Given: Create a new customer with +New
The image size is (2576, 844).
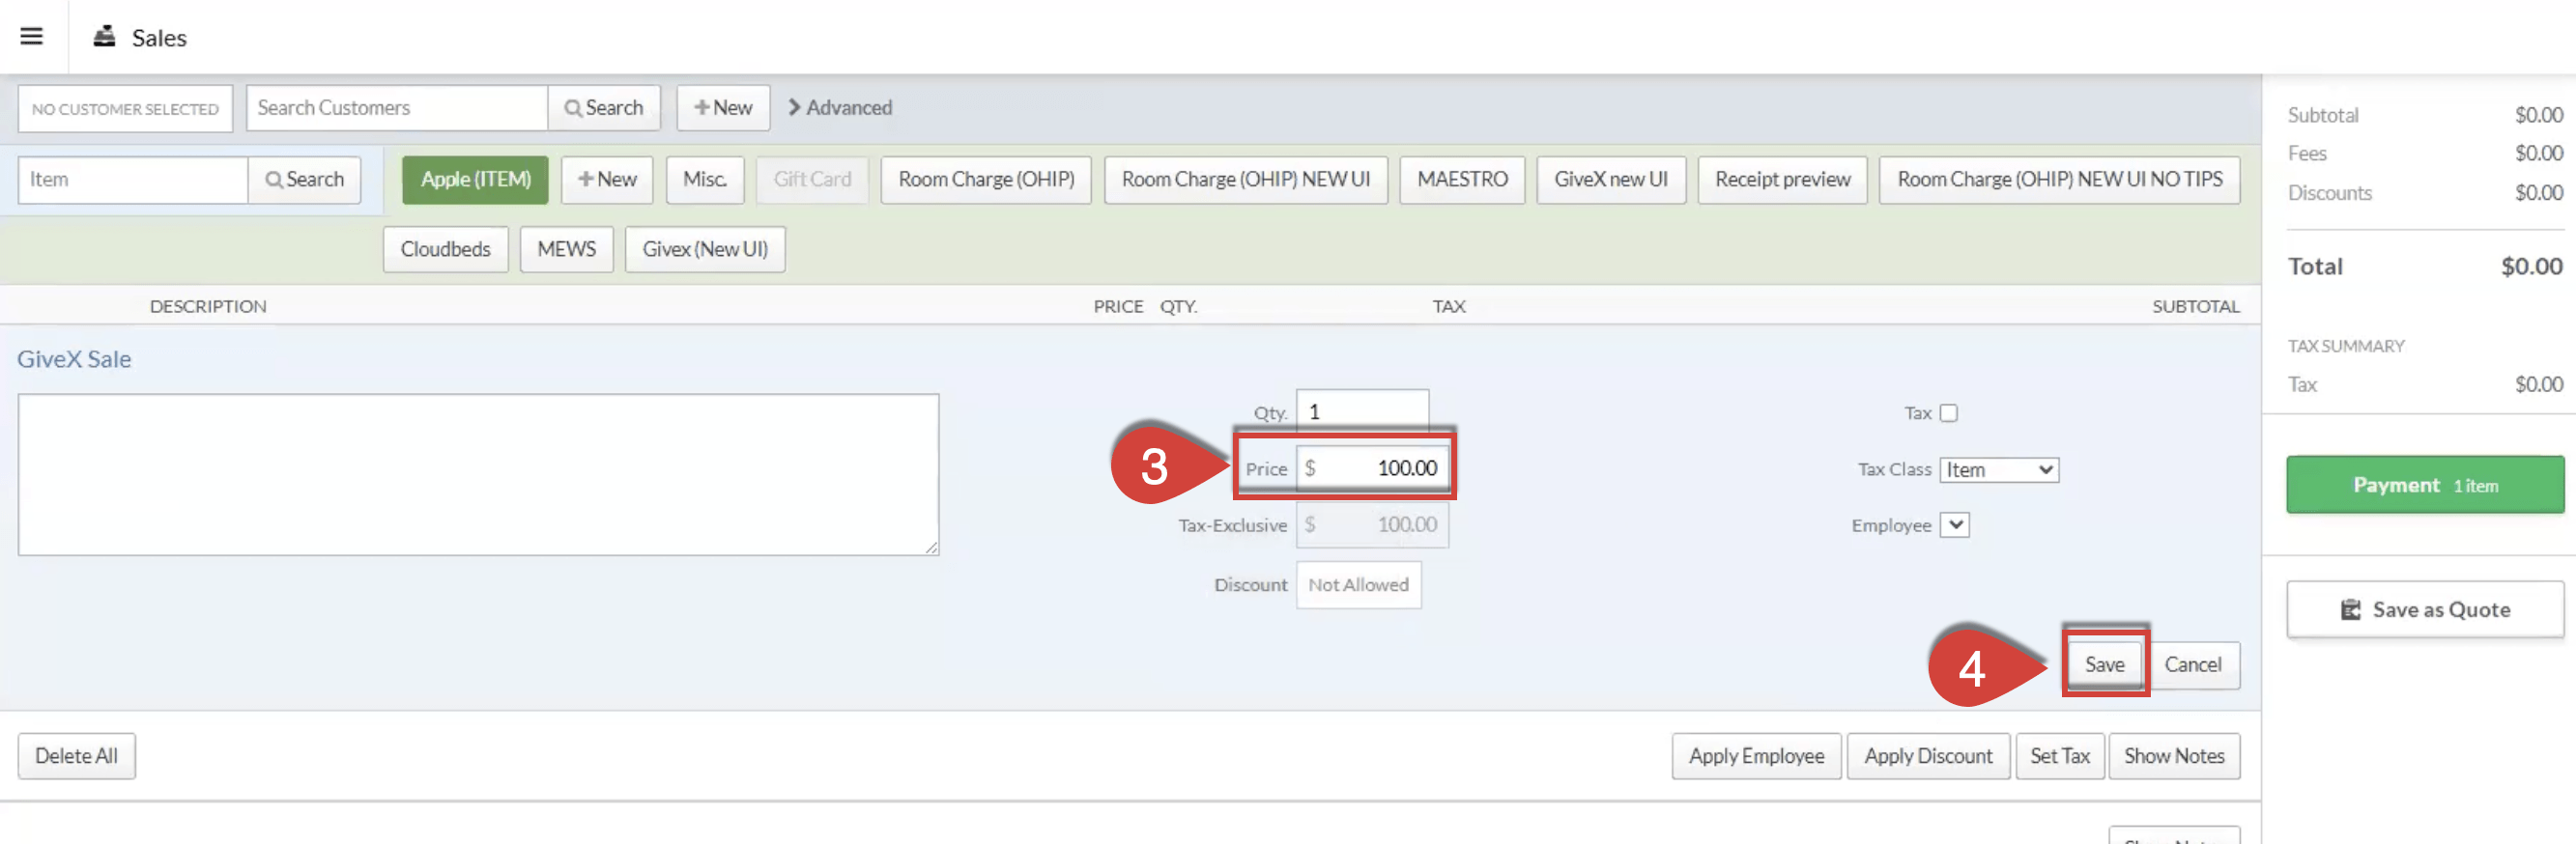Looking at the screenshot, I should tap(723, 107).
